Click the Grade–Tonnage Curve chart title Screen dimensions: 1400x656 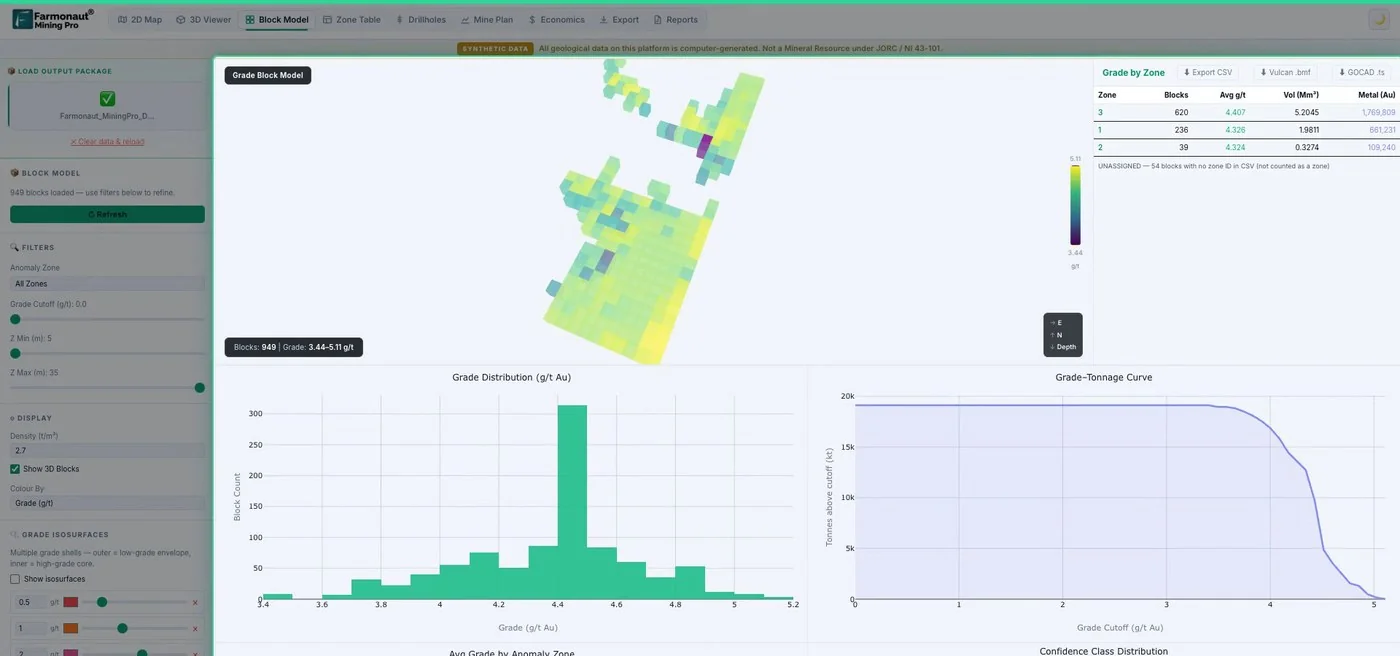click(x=1103, y=377)
